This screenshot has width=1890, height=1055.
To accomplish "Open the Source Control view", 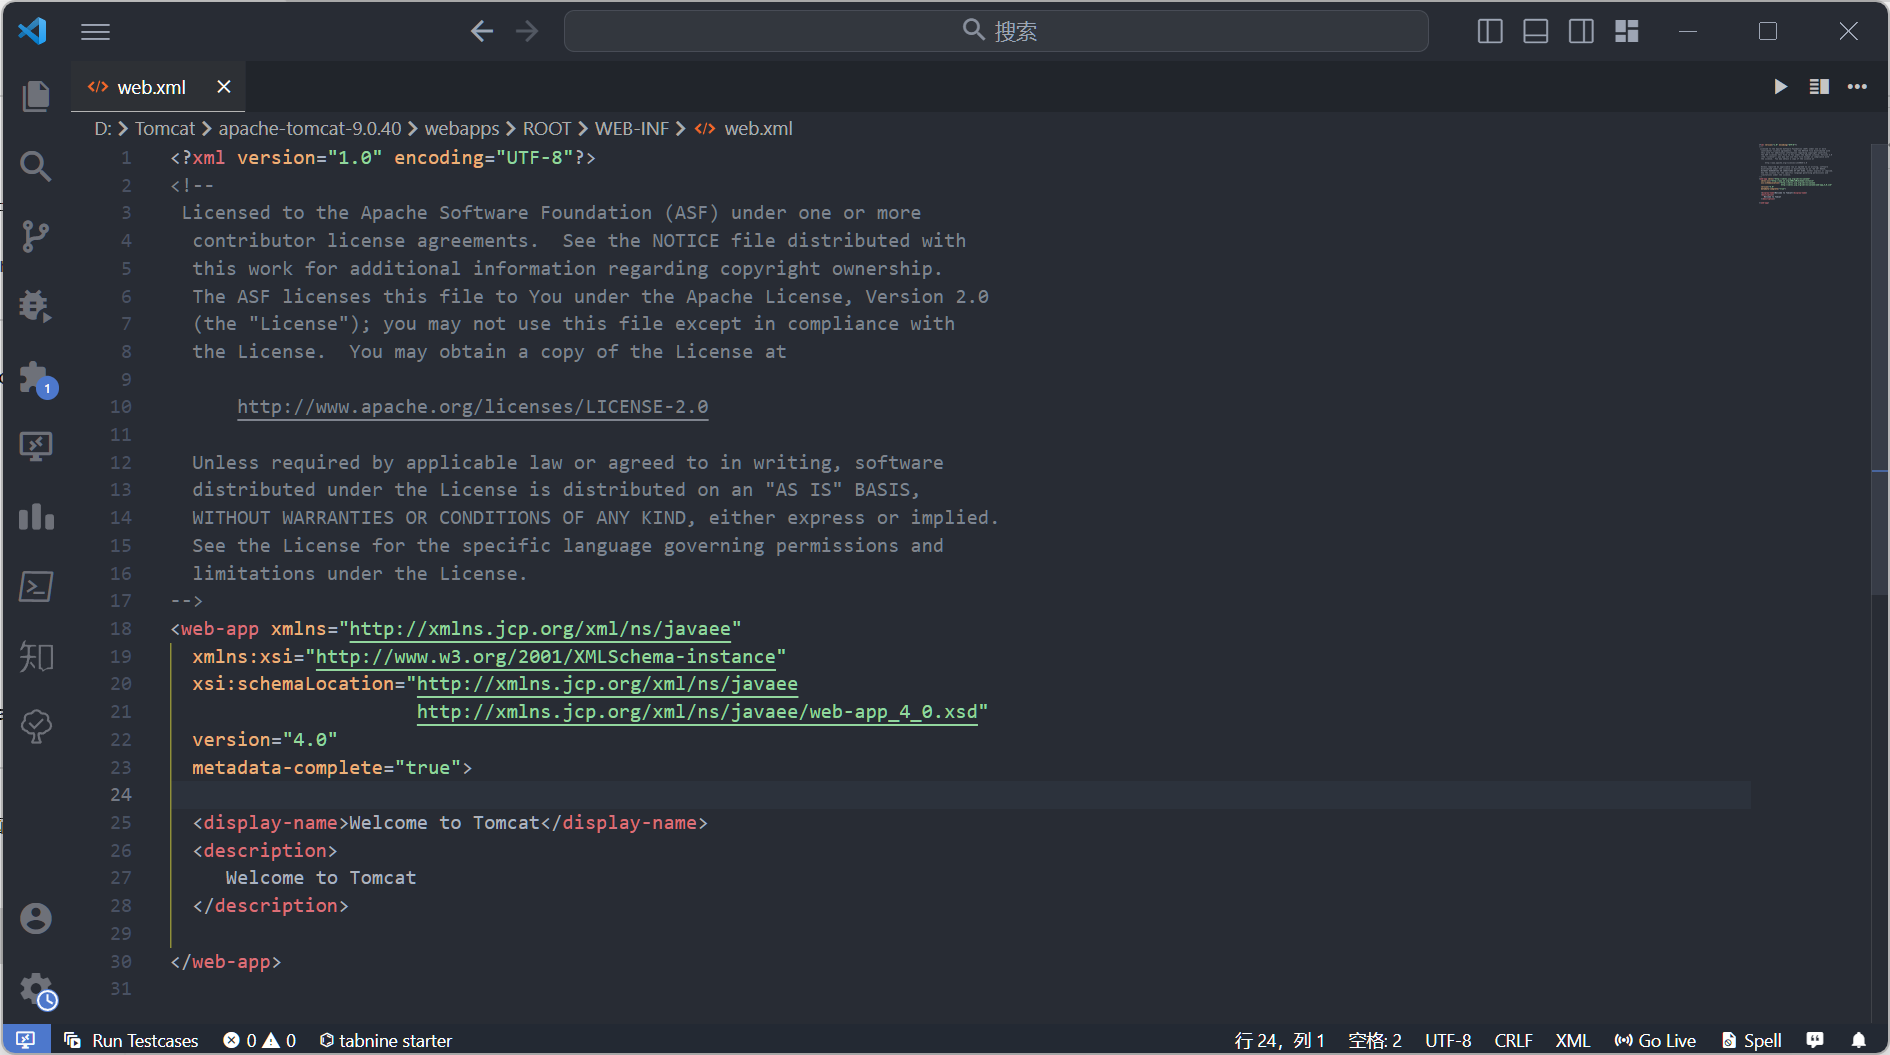I will (36, 236).
